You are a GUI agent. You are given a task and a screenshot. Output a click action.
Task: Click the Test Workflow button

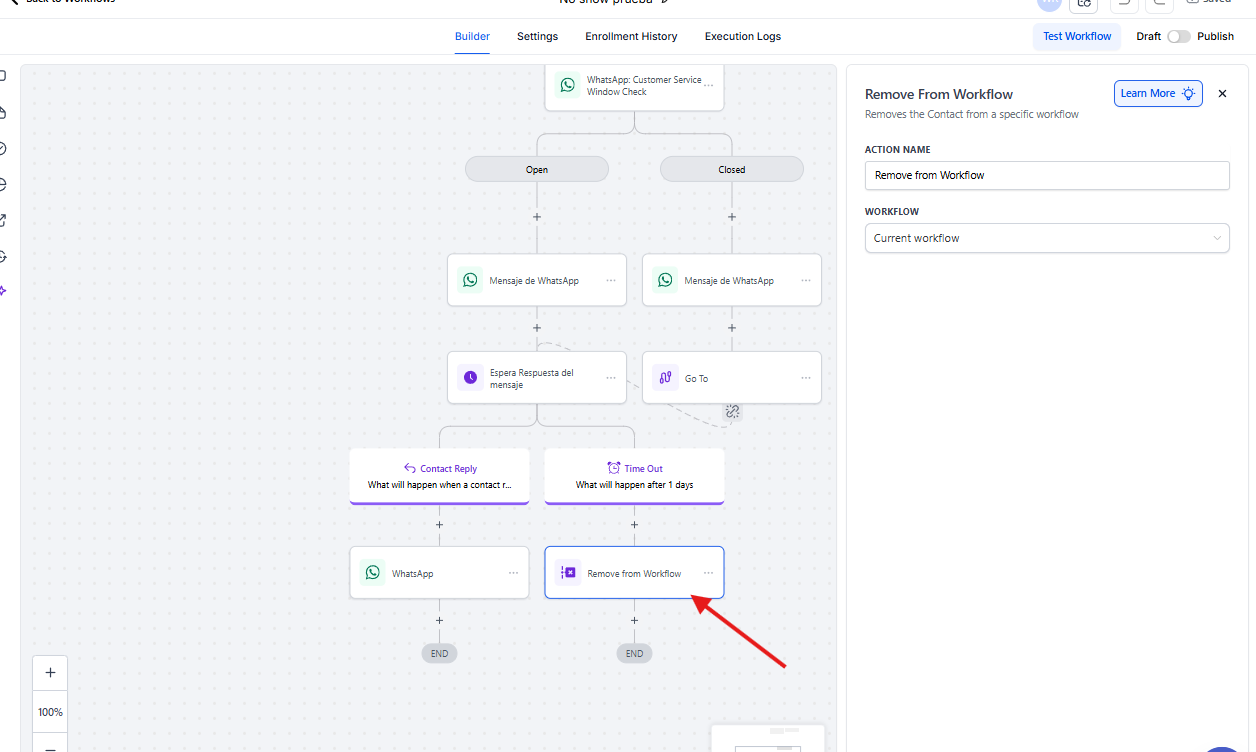(x=1076, y=36)
